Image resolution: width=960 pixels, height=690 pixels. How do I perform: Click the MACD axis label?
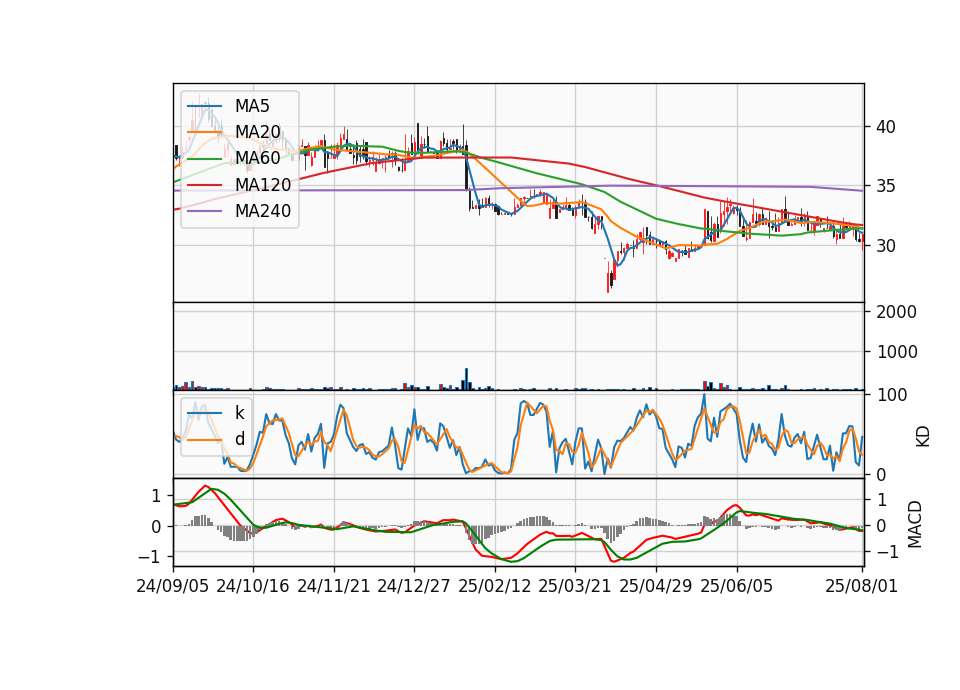coord(915,524)
